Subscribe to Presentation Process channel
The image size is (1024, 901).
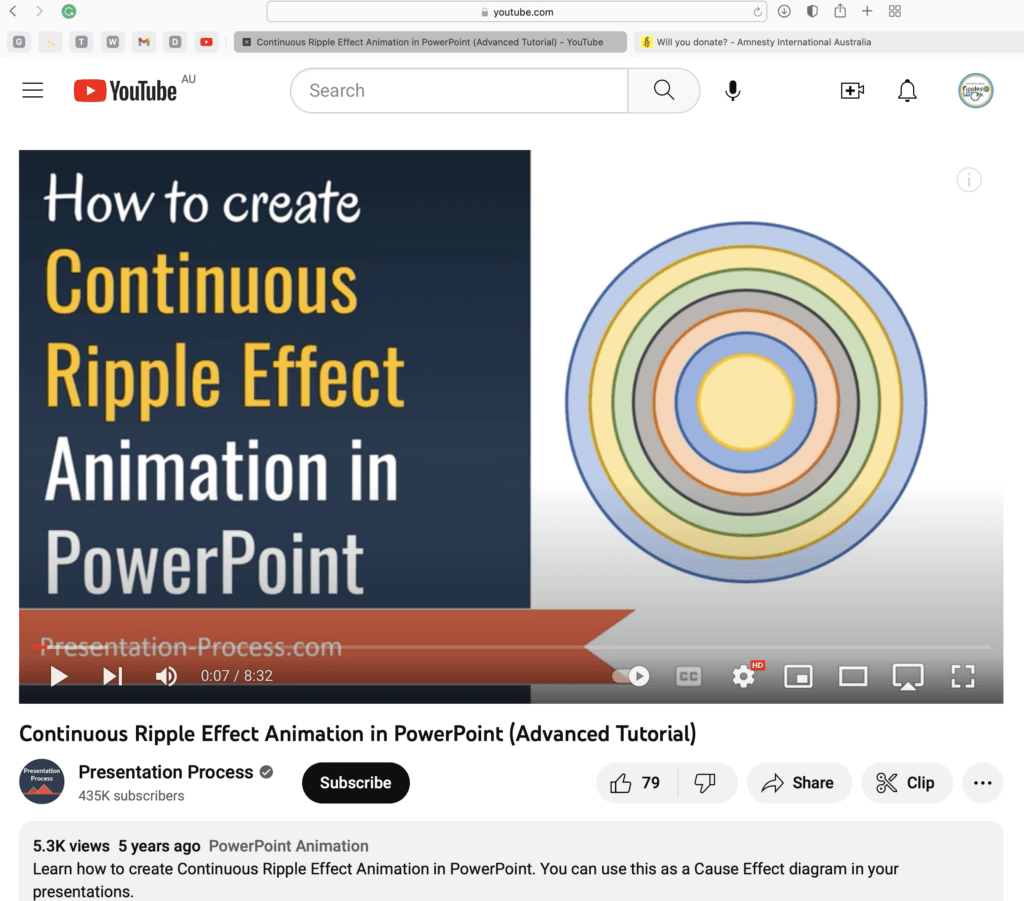pyautogui.click(x=355, y=783)
